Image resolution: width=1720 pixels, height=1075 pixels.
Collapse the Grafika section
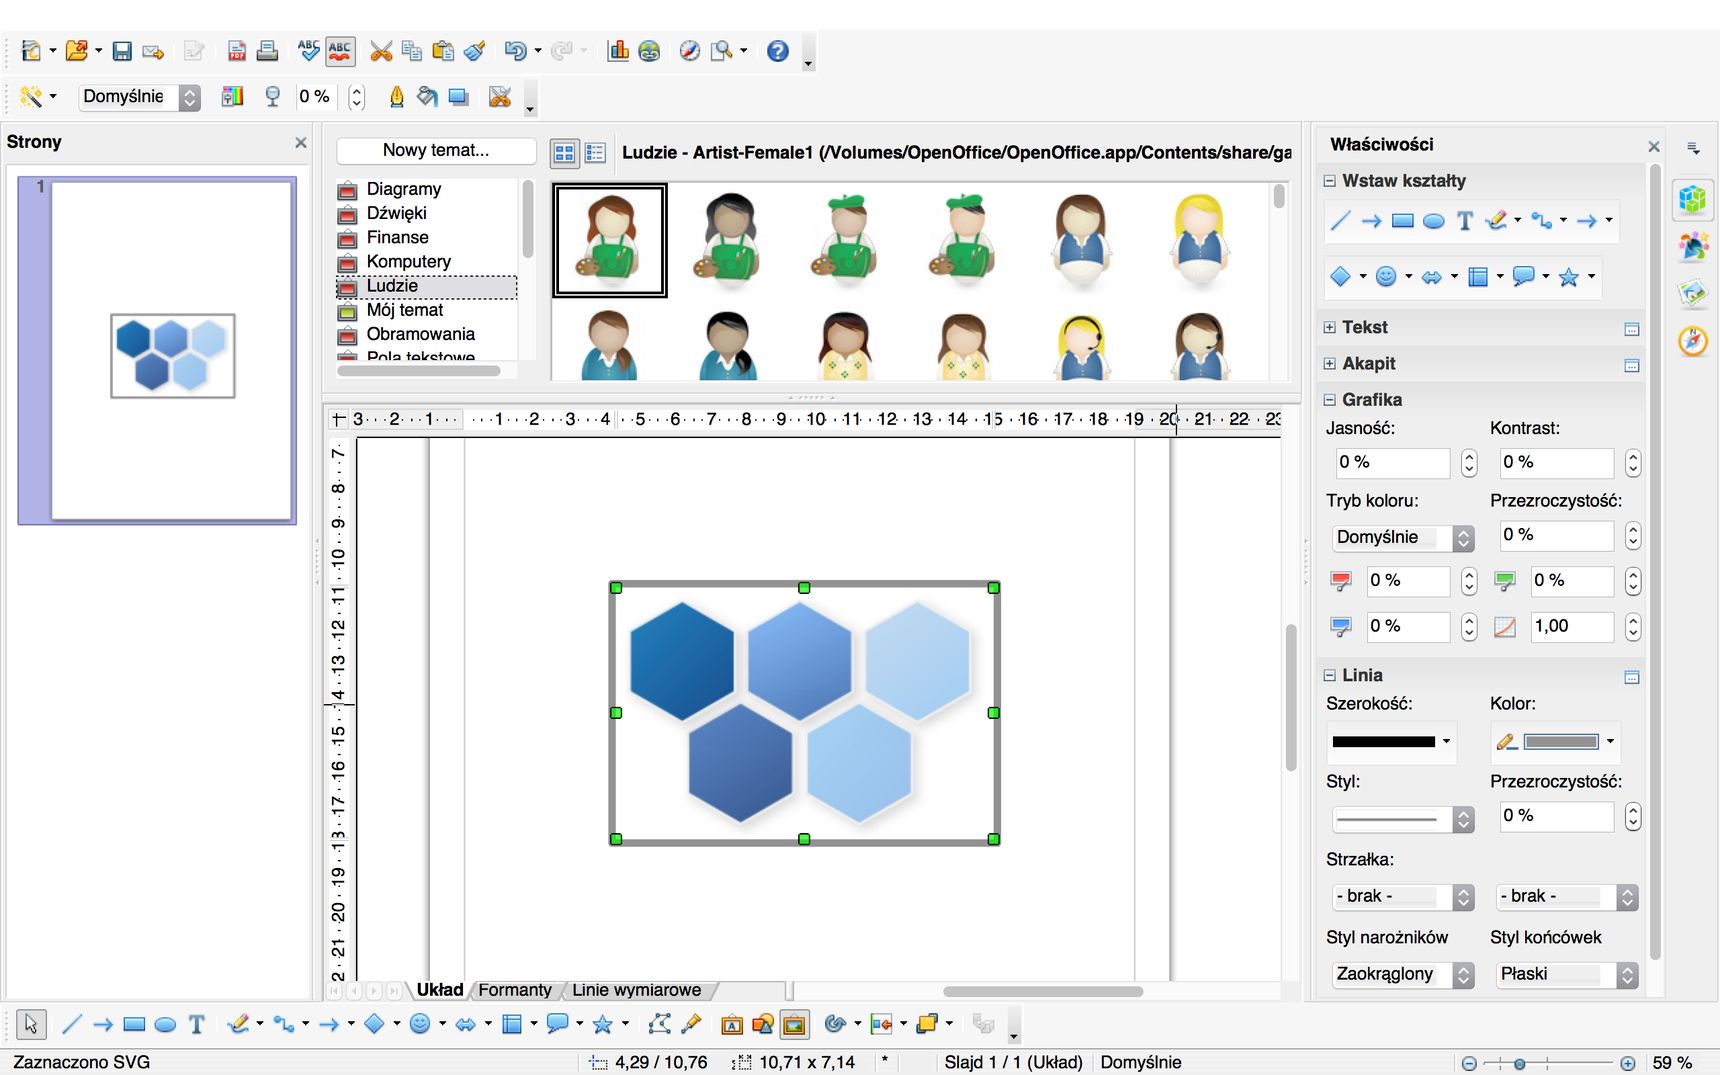[1330, 400]
